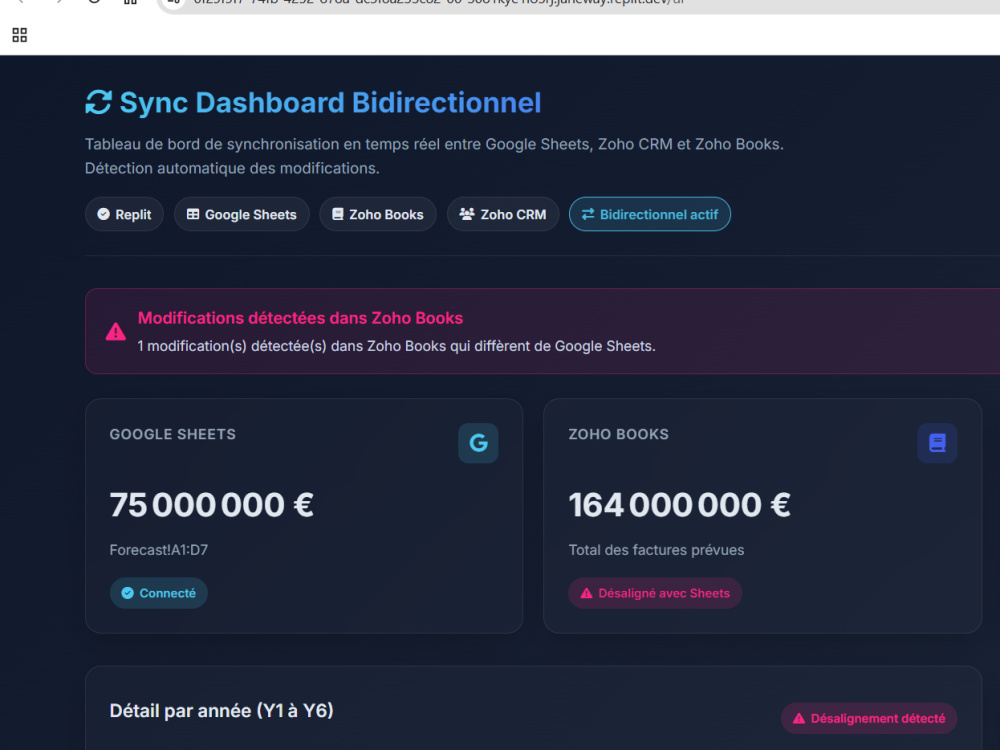Click the Désaligné avec Sheets pill

coord(655,593)
